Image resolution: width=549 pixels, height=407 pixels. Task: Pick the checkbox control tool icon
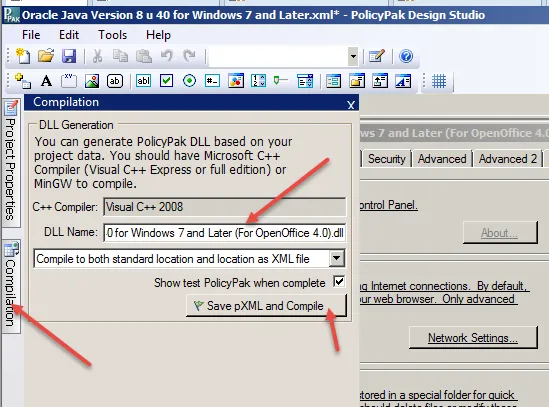[x=166, y=81]
